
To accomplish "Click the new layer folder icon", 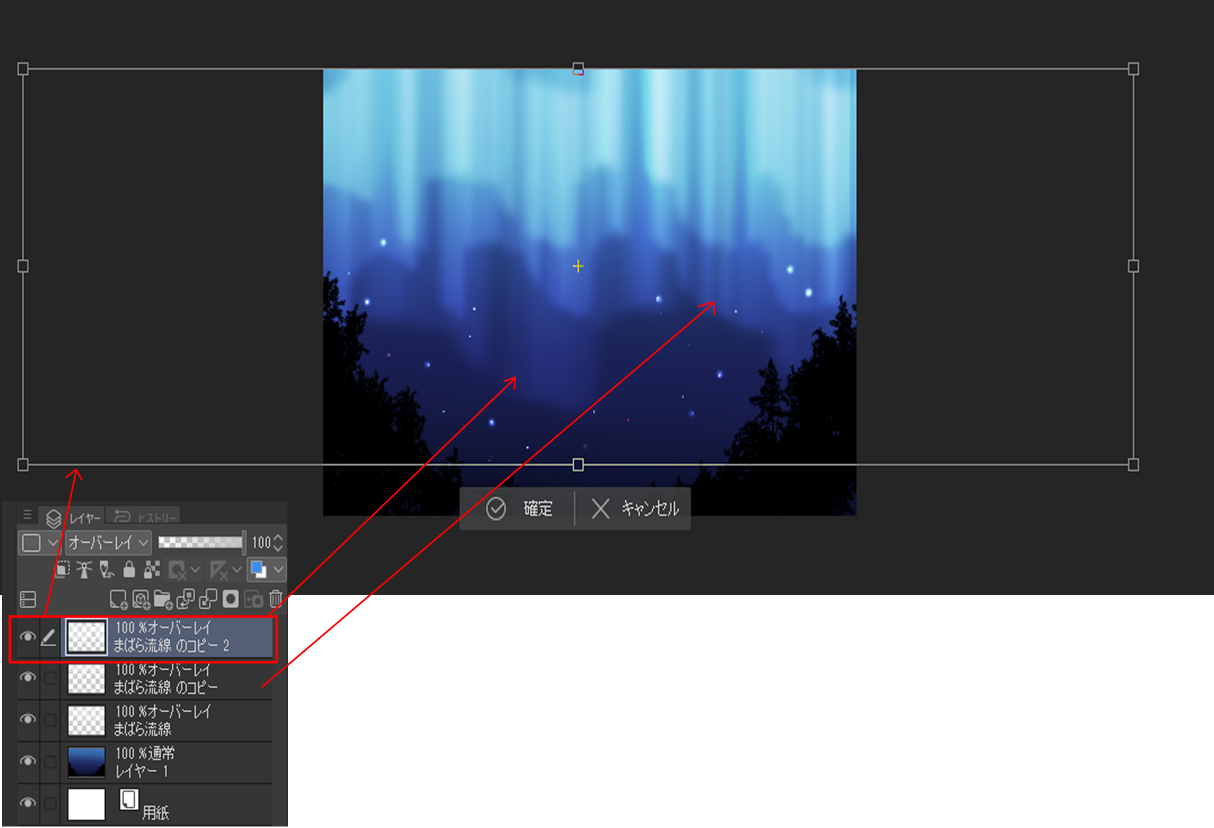I will click(x=163, y=599).
